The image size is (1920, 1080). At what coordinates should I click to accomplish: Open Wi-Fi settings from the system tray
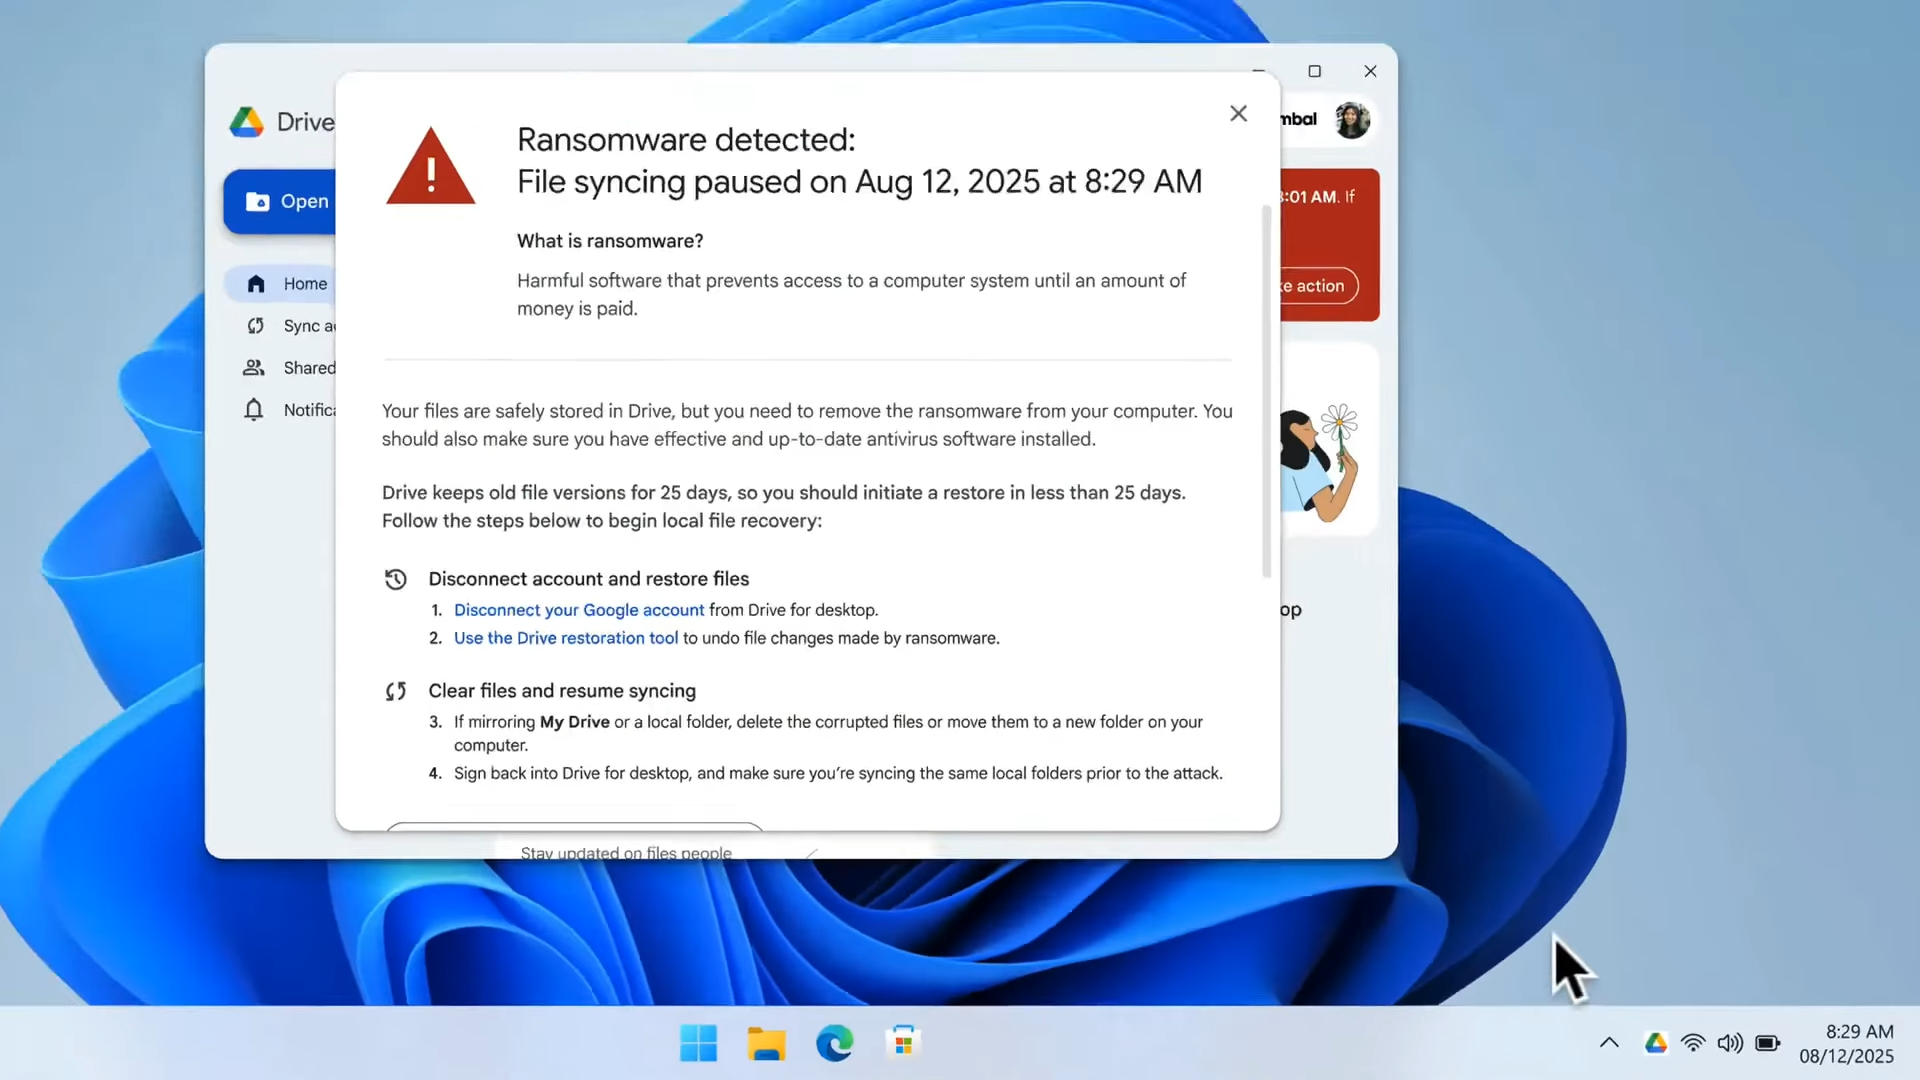pyautogui.click(x=1693, y=1042)
